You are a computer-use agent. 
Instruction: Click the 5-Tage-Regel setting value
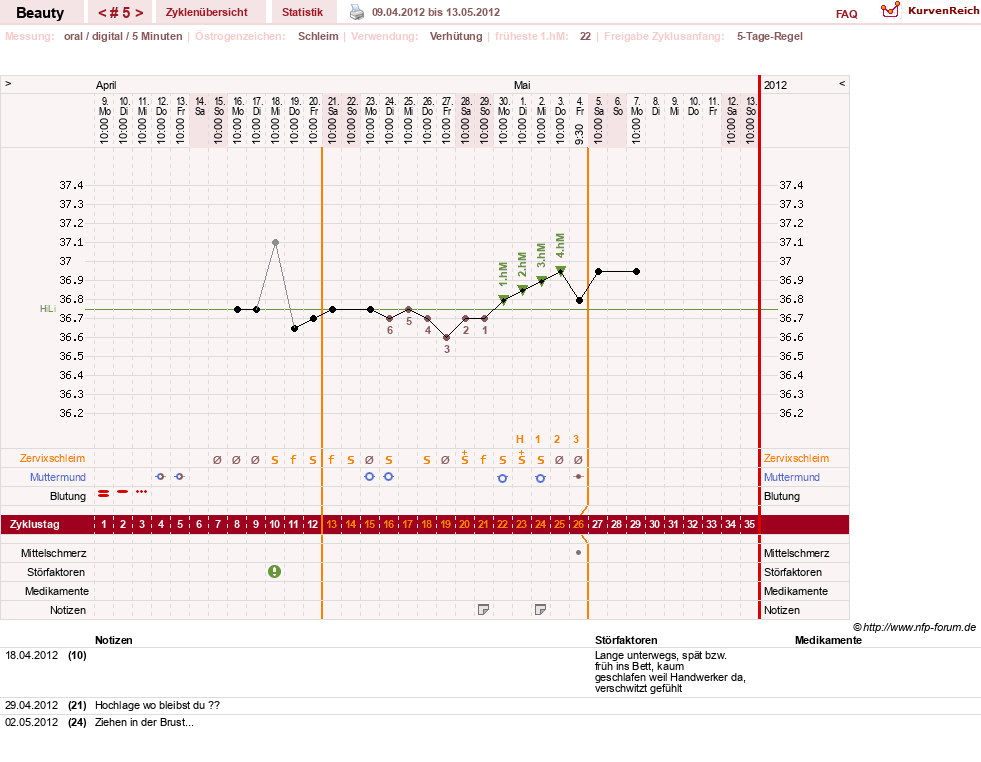tap(770, 36)
